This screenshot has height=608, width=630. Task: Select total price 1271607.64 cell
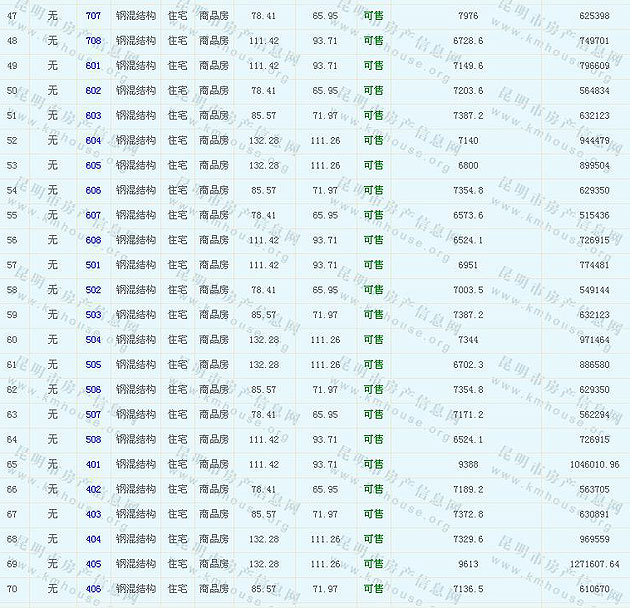click(x=590, y=564)
